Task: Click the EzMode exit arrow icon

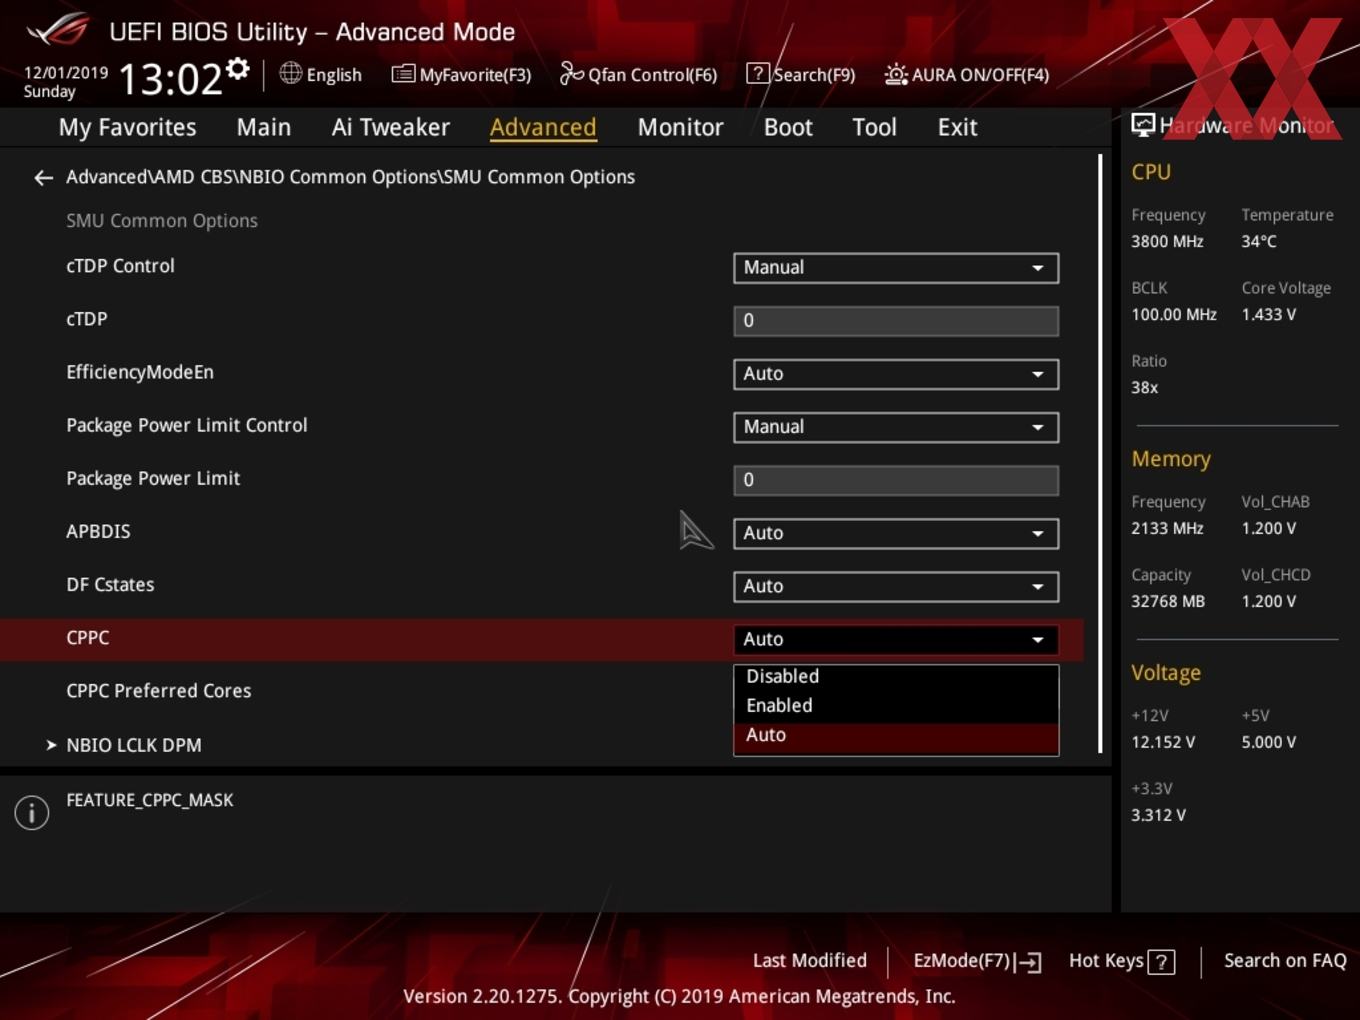Action: click(1029, 962)
